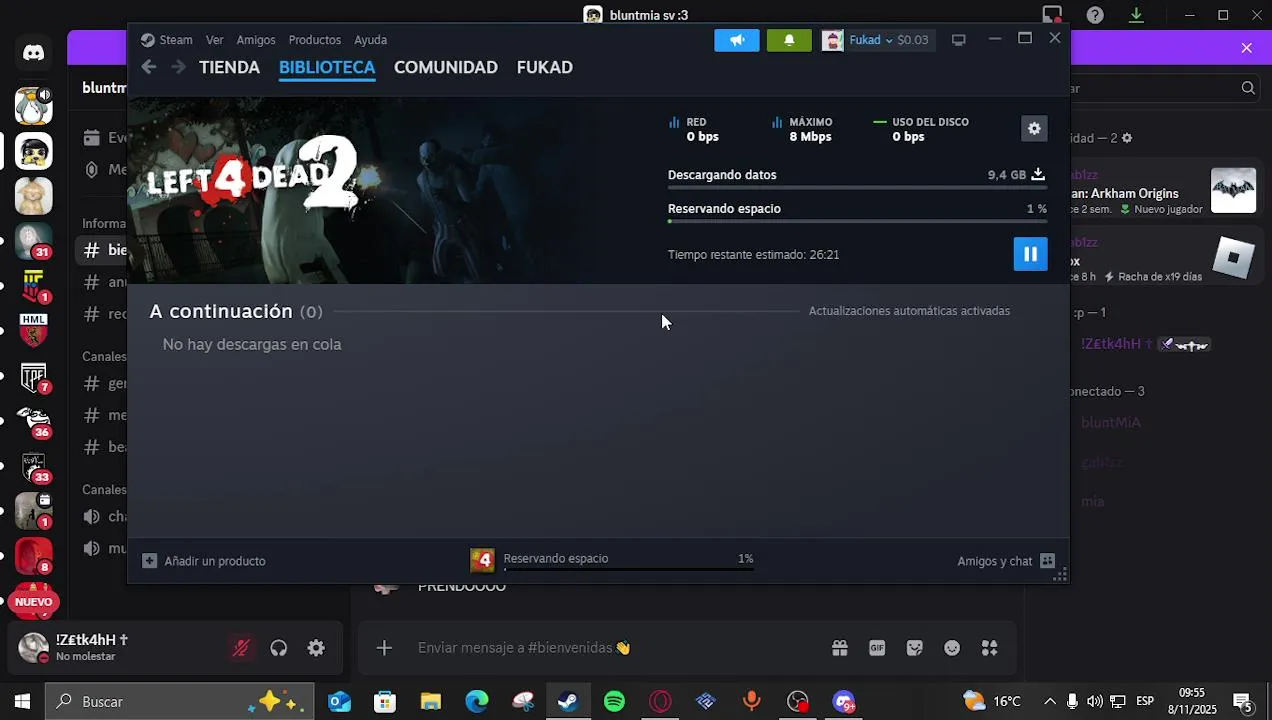Click the Left 4 Dead 2 icon in status bar
Screen dimensions: 1272x720
[x=482, y=560]
